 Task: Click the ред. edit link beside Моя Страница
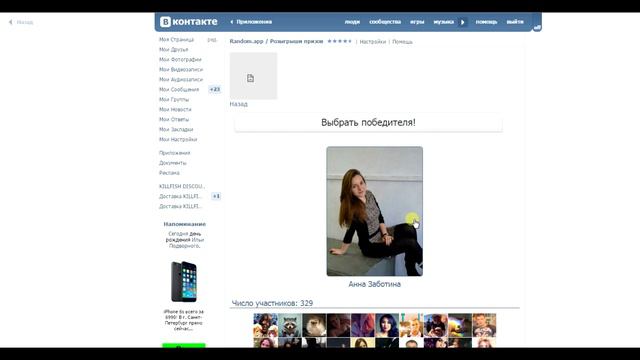point(212,40)
